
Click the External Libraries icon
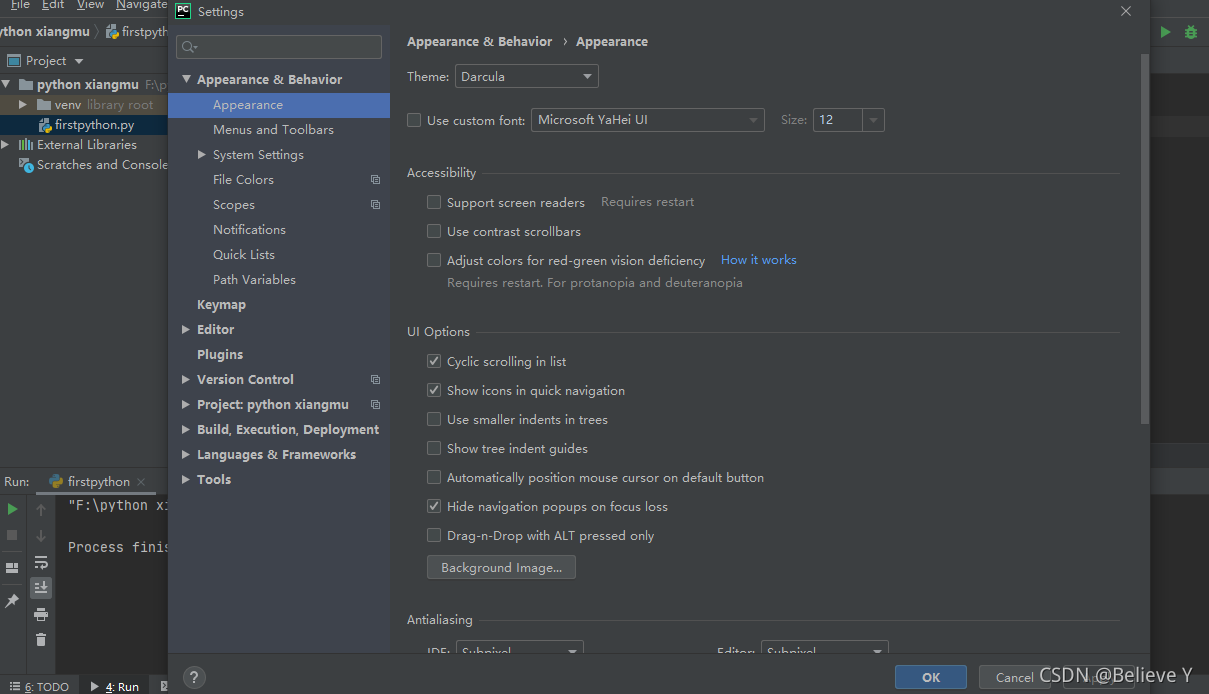click(x=26, y=145)
